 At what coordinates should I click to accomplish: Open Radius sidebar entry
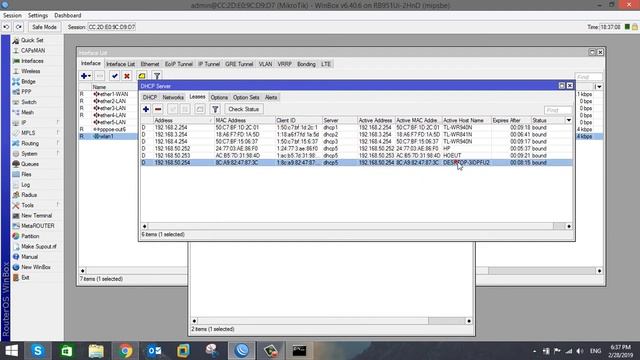click(29, 195)
